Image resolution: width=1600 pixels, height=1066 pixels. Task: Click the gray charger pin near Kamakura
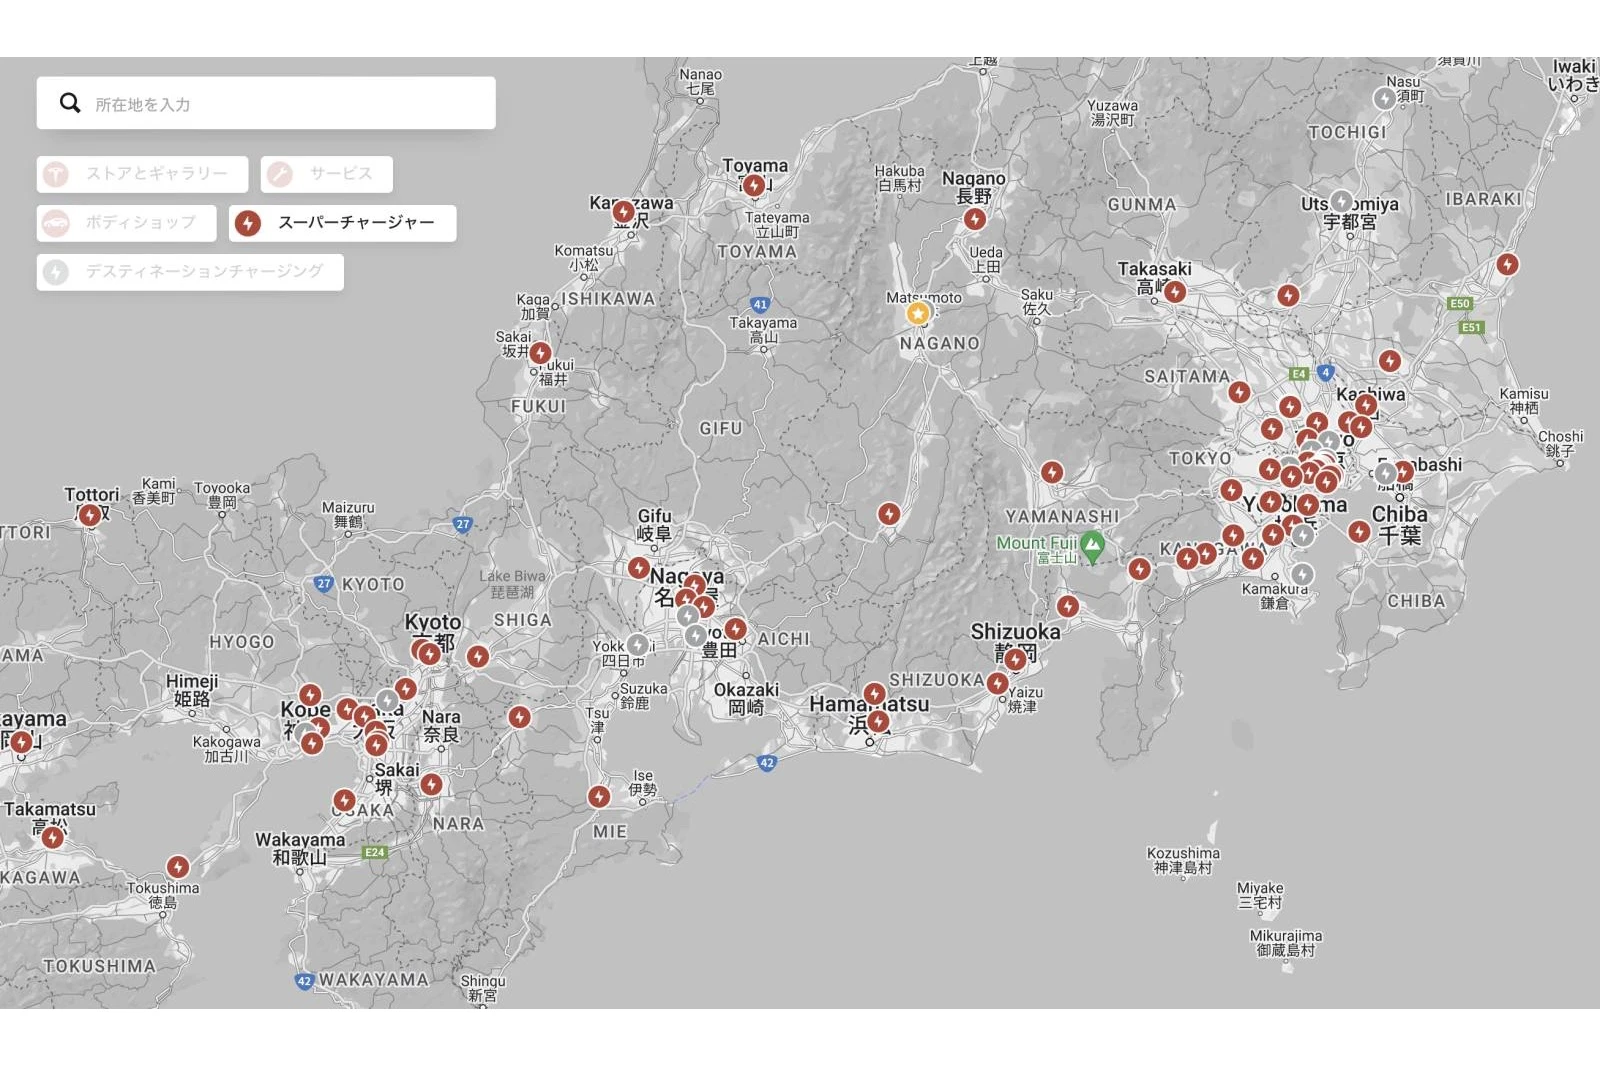coord(1302,574)
